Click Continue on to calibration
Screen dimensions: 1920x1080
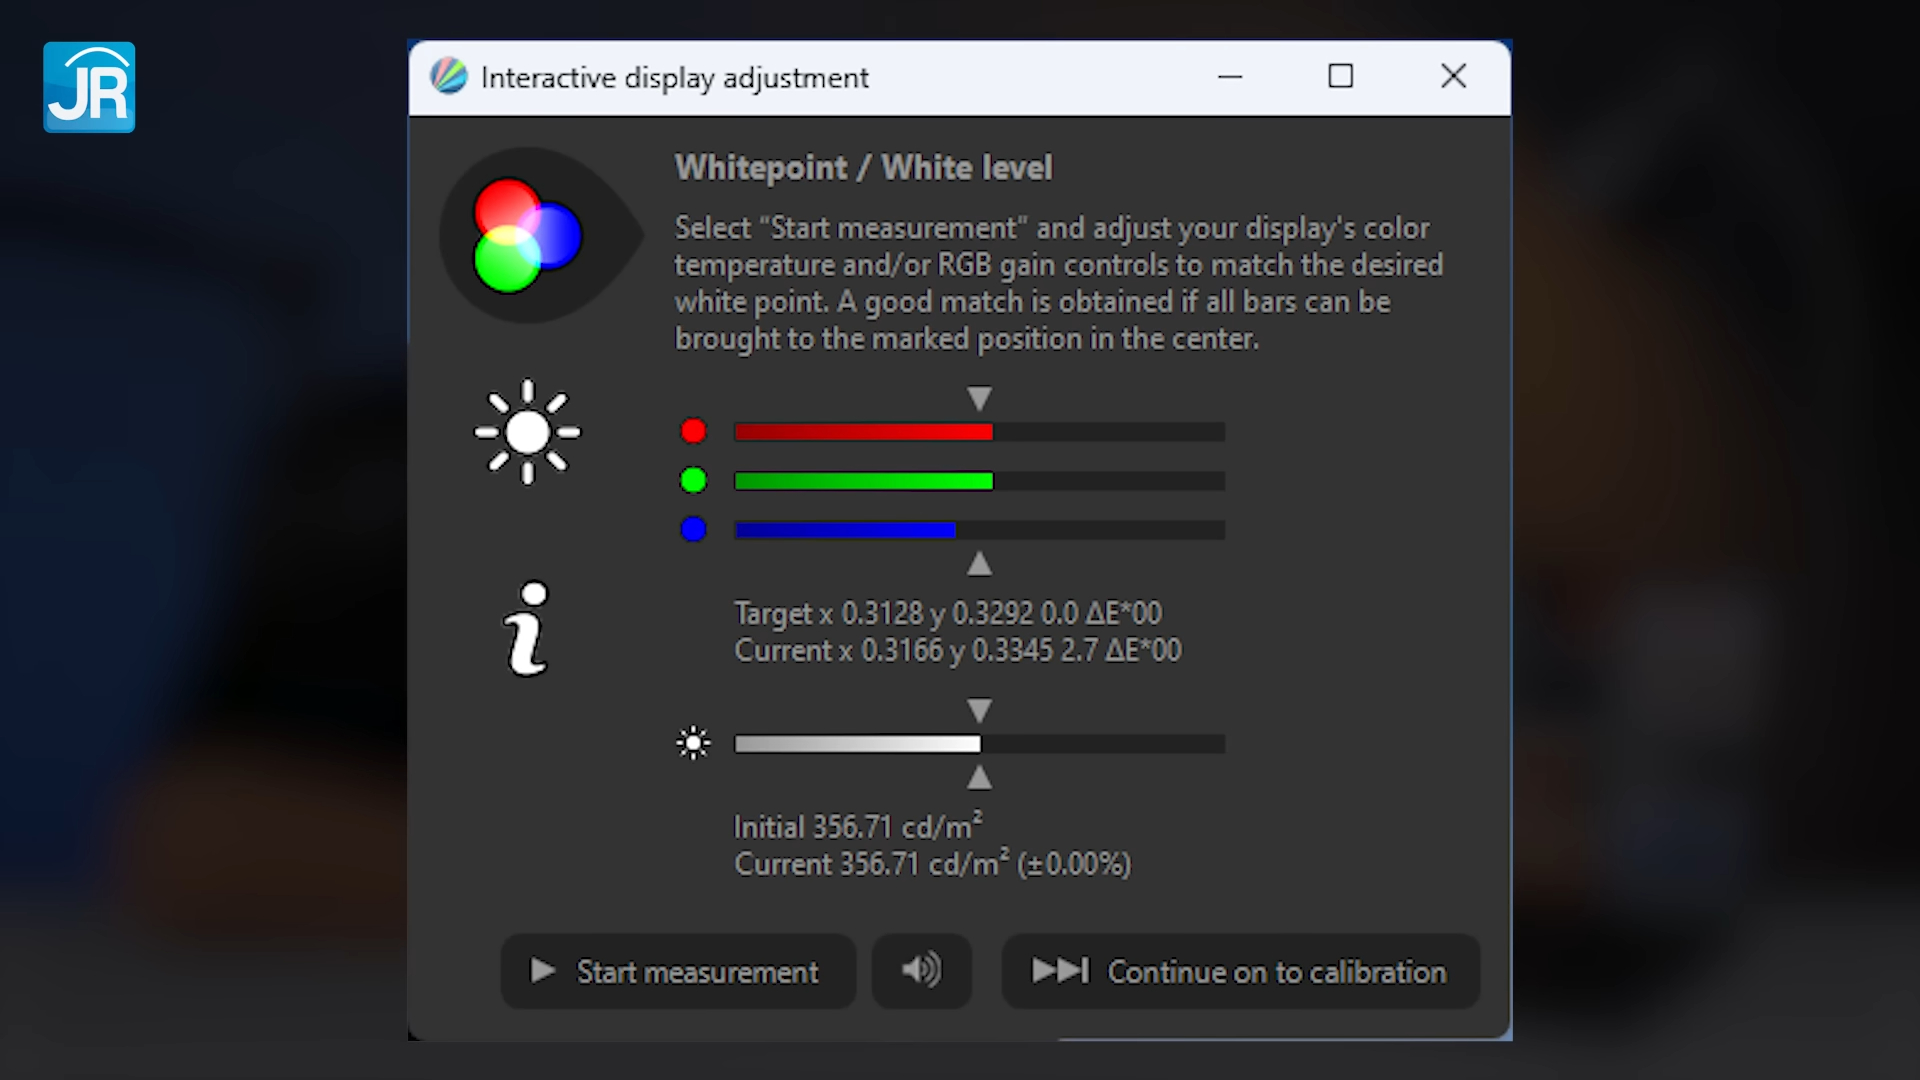tap(1240, 970)
